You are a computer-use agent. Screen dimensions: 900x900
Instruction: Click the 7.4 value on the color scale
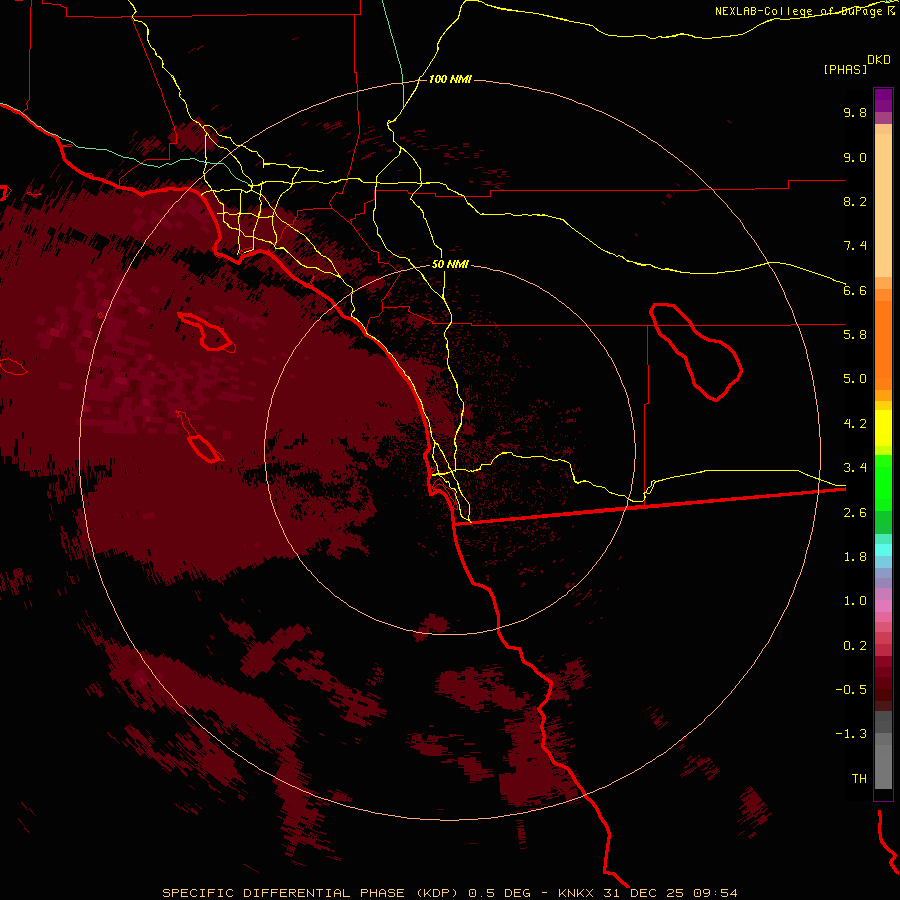(x=855, y=246)
